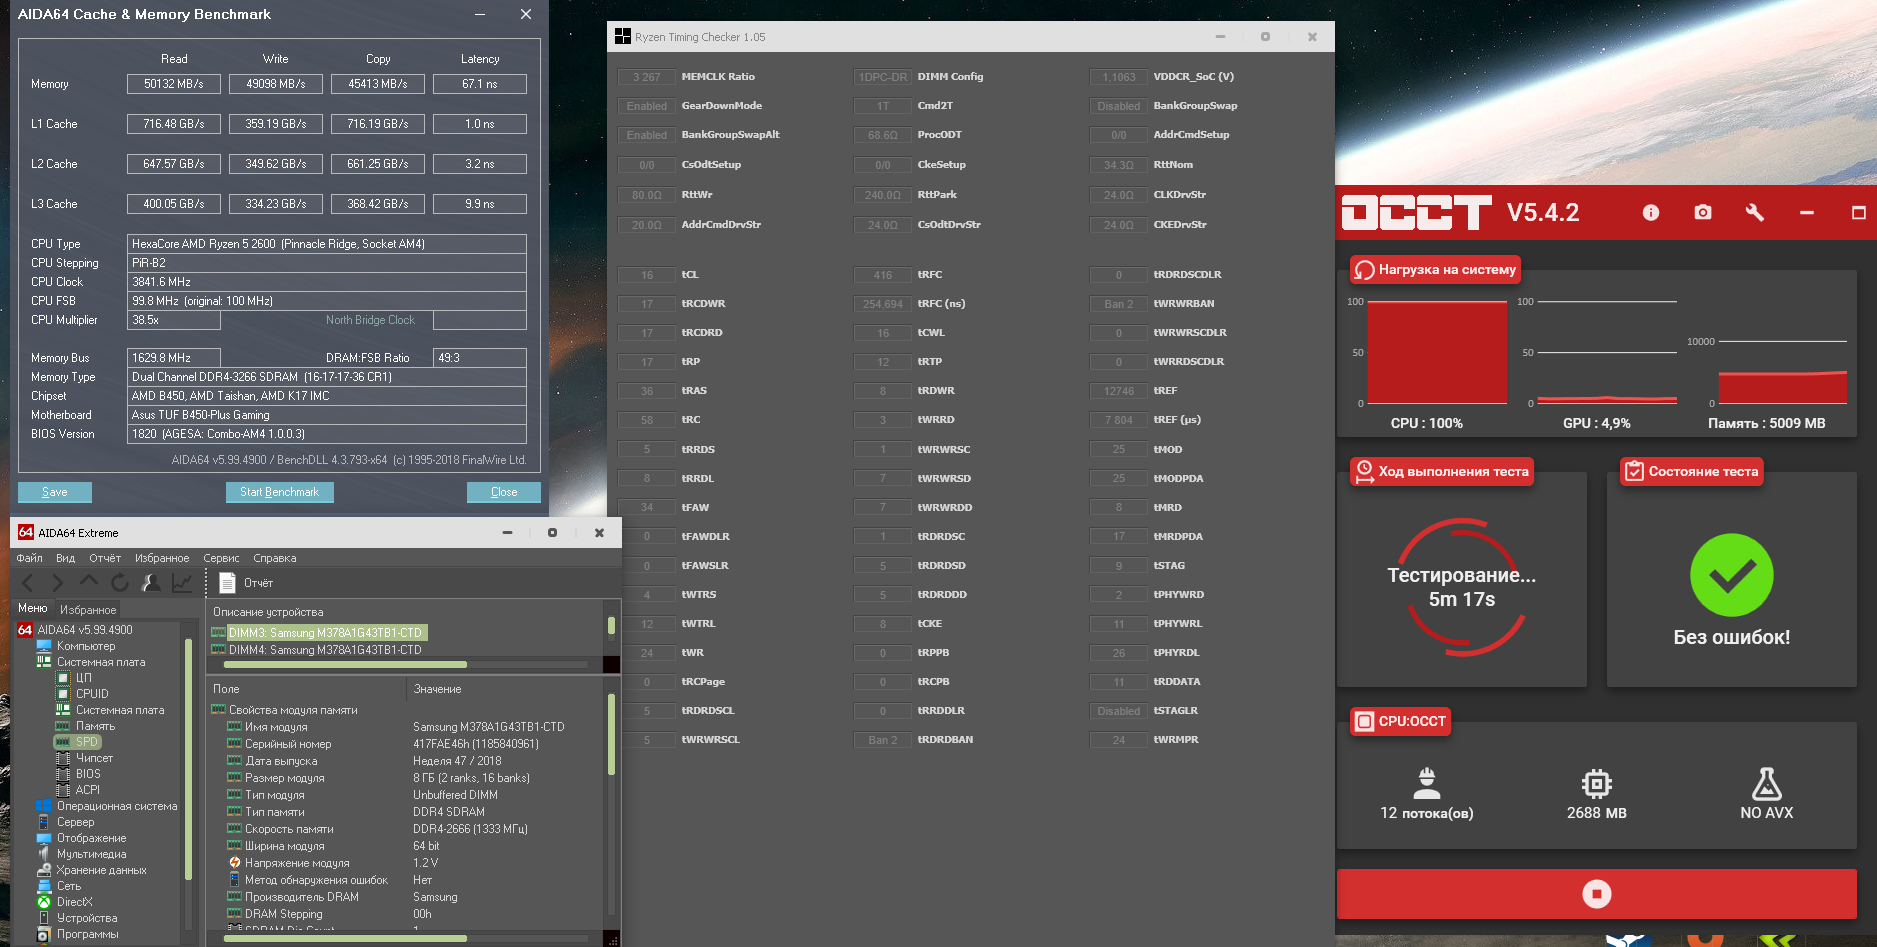Image resolution: width=1877 pixels, height=947 pixels.
Task: Click the Серийный номер row
Action: [405, 744]
